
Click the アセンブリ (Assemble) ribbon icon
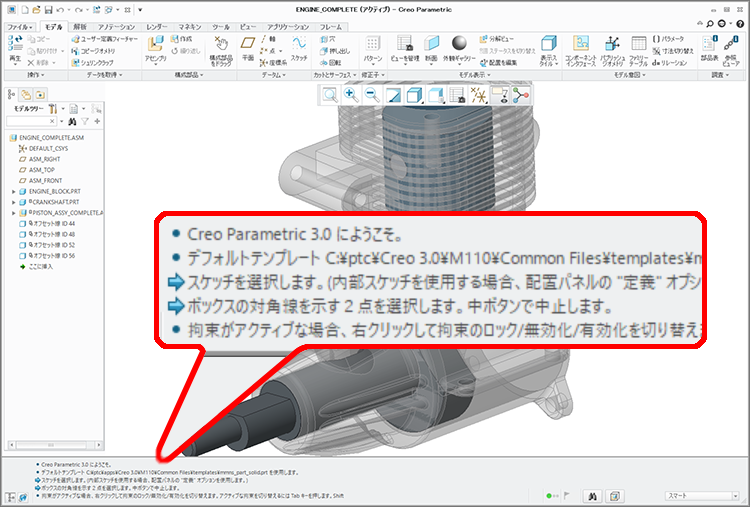point(156,48)
